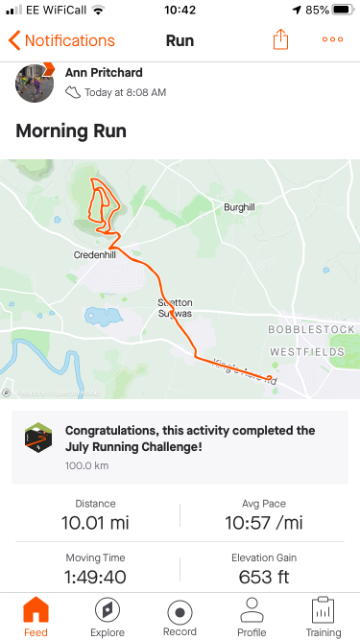Tap the July Running Challenge badge icon
This screenshot has height=640, width=360.
point(38,437)
